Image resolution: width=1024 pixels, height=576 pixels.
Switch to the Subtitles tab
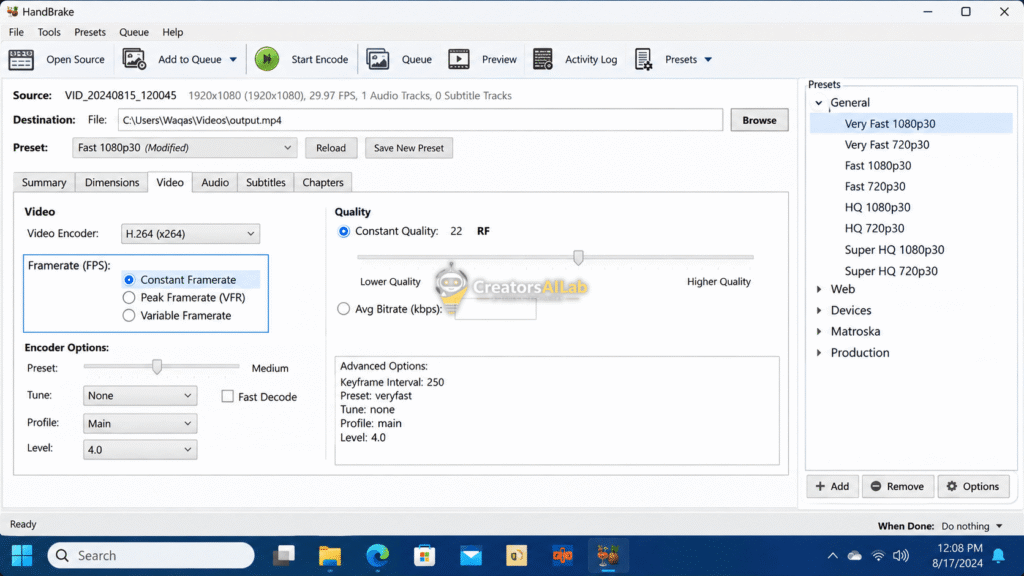[266, 182]
